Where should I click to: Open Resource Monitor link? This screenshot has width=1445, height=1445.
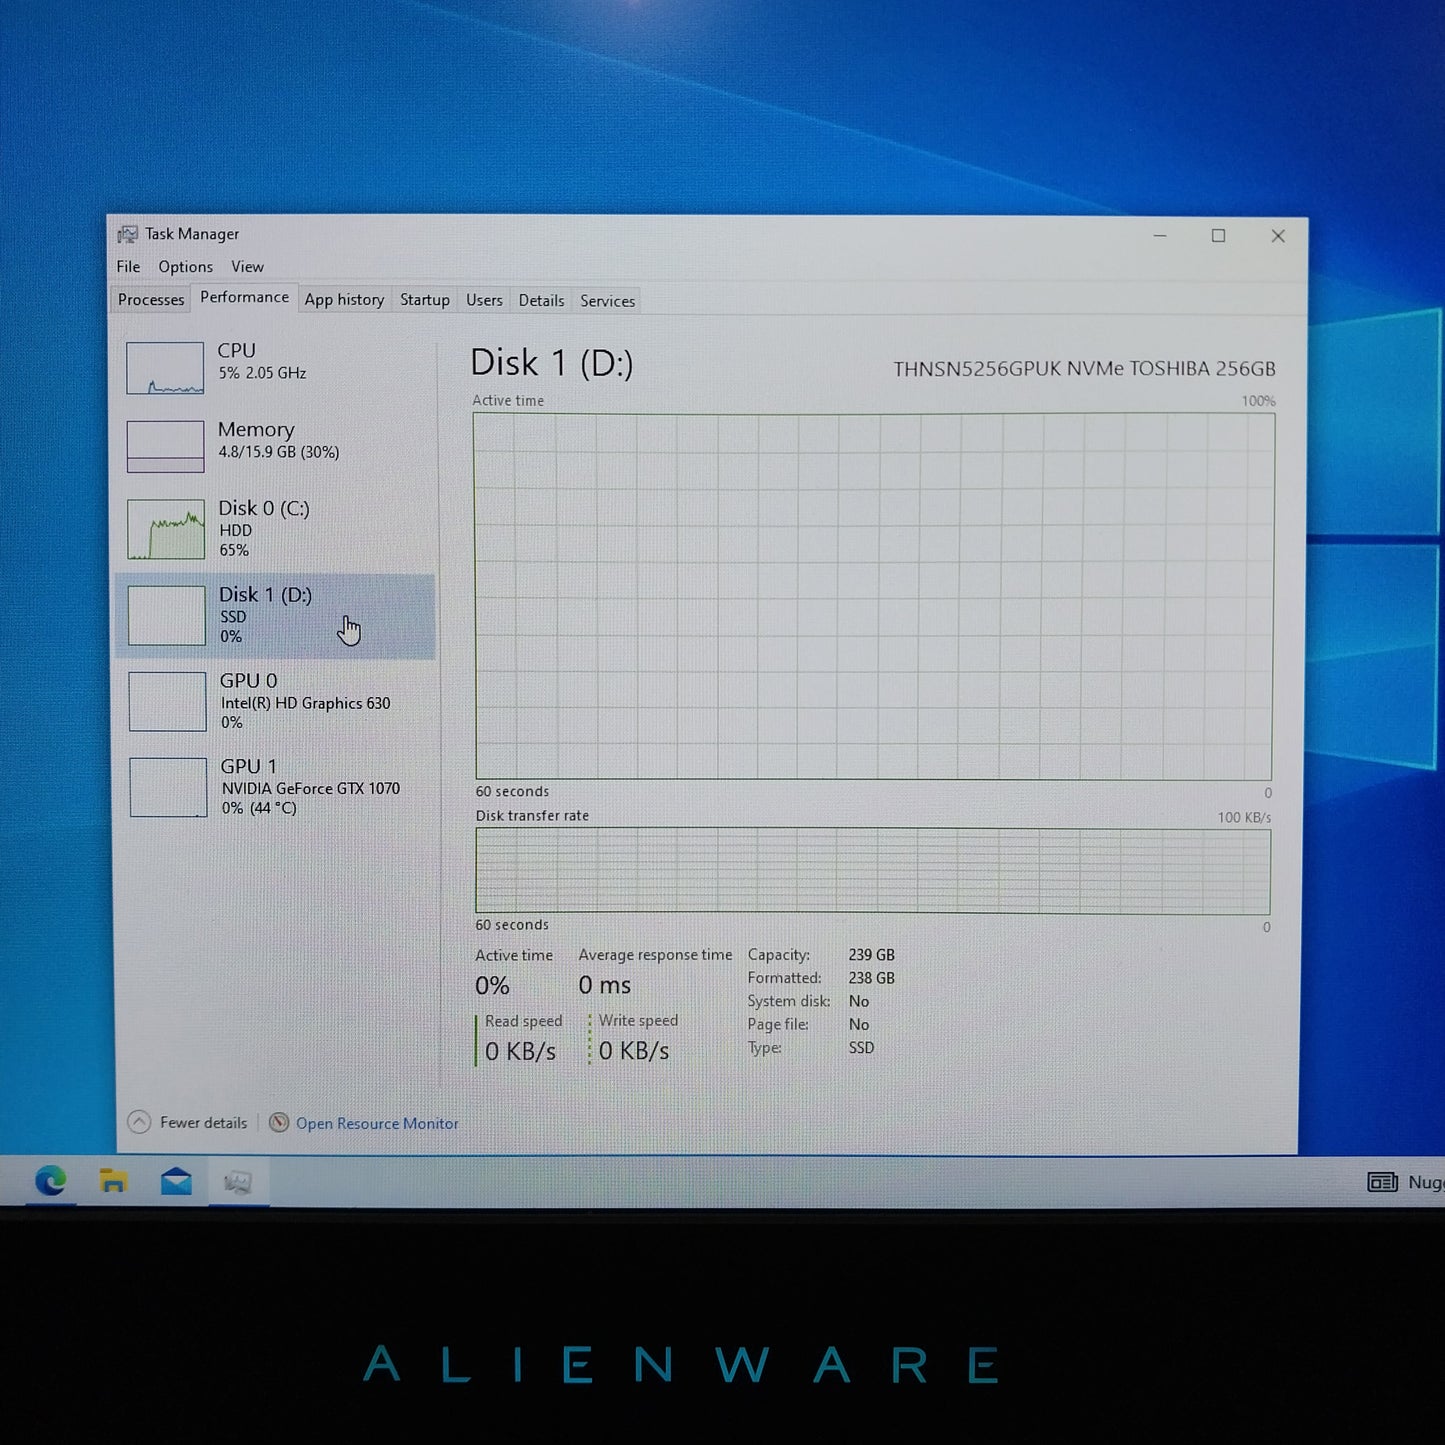pos(377,1124)
